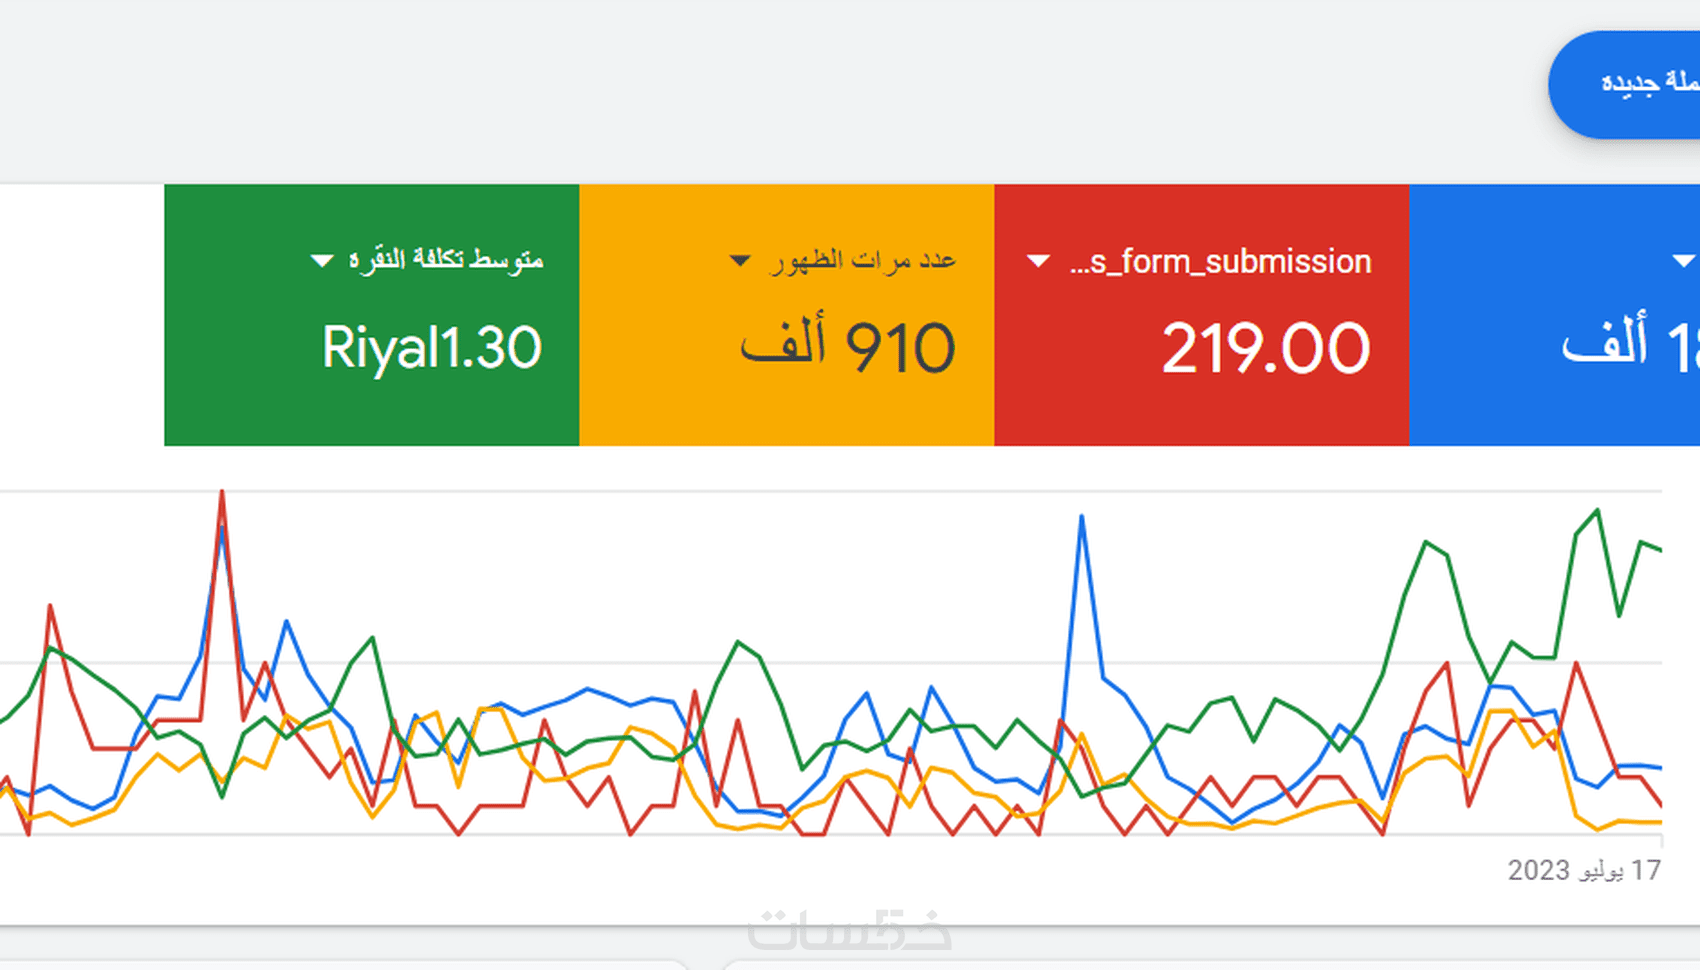Click the first red peak at chart's left
The width and height of the screenshot is (1700, 970).
coord(50,606)
